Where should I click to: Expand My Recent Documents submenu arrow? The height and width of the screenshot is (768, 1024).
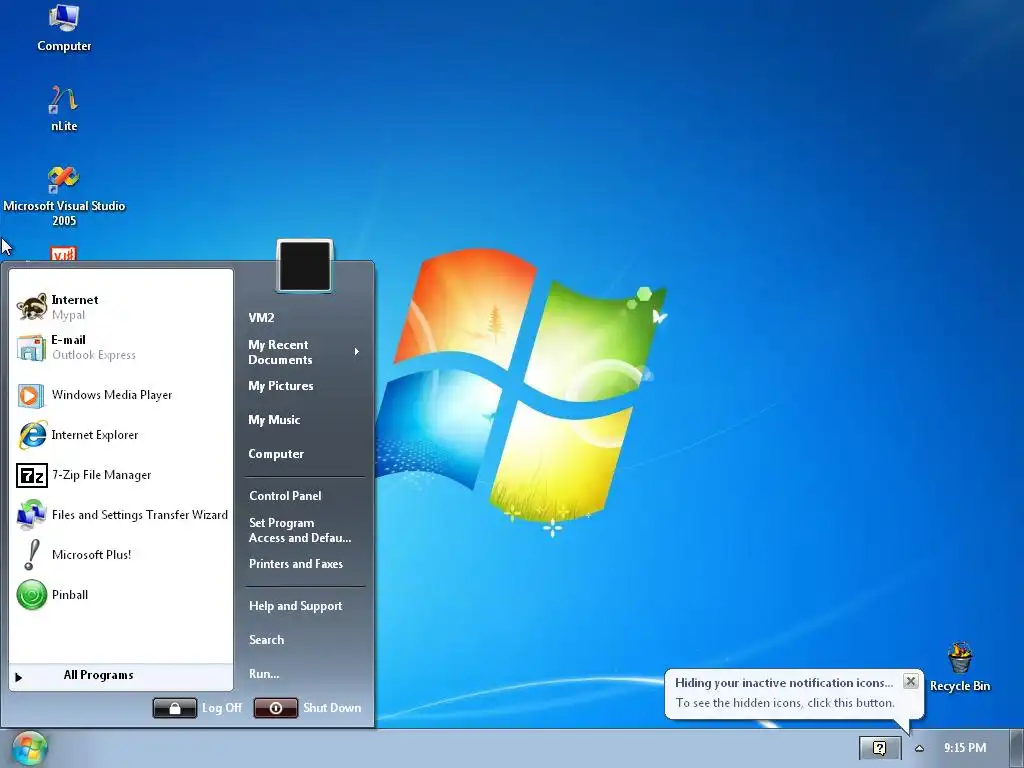[357, 352]
